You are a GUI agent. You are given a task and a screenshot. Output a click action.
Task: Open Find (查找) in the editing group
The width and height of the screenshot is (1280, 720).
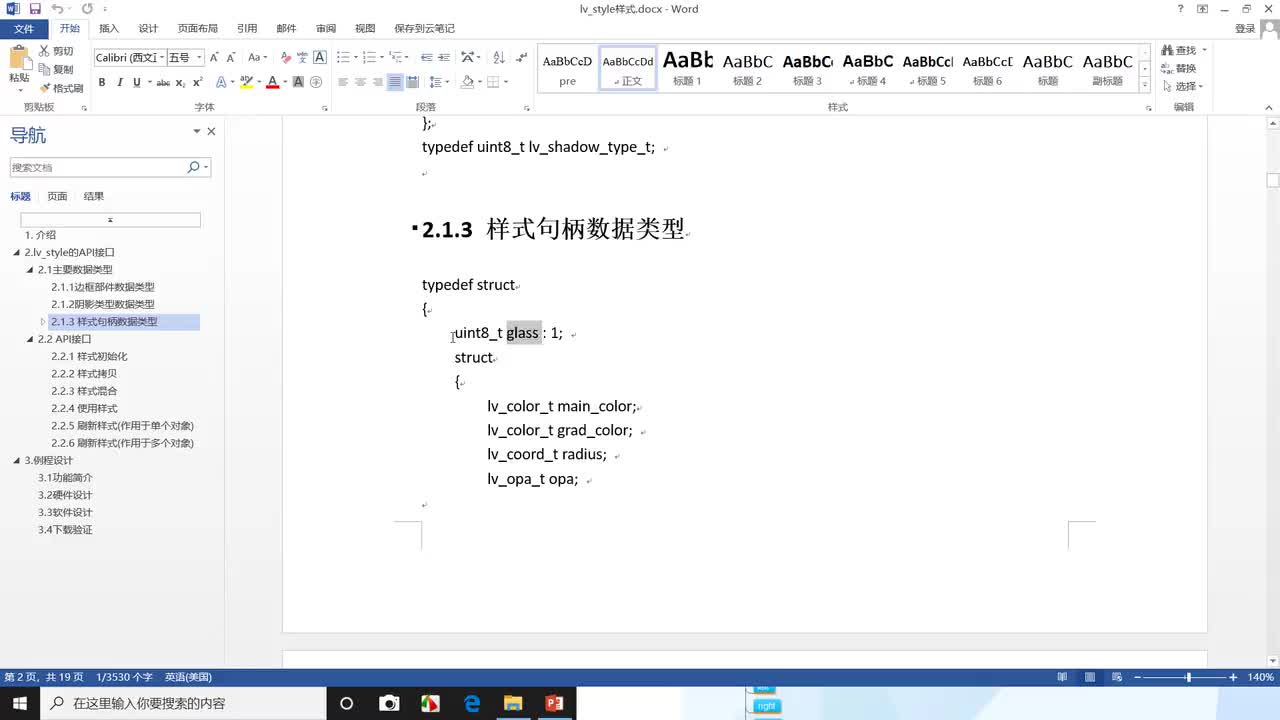pos(1179,51)
